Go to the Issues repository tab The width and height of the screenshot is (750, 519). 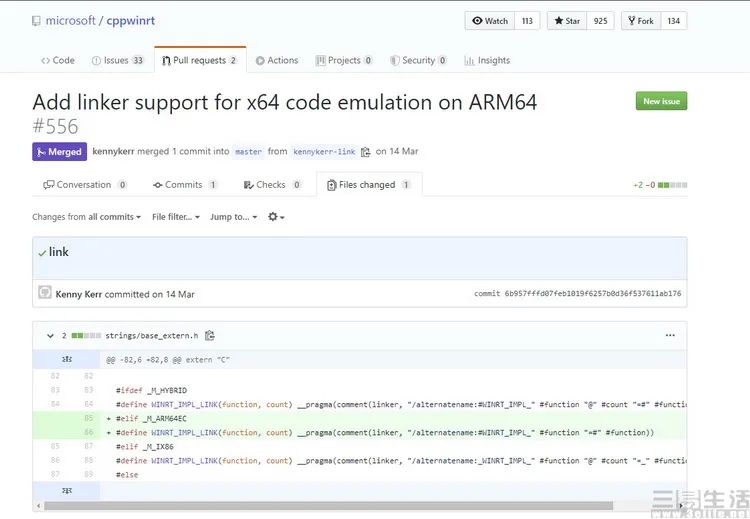click(117, 60)
